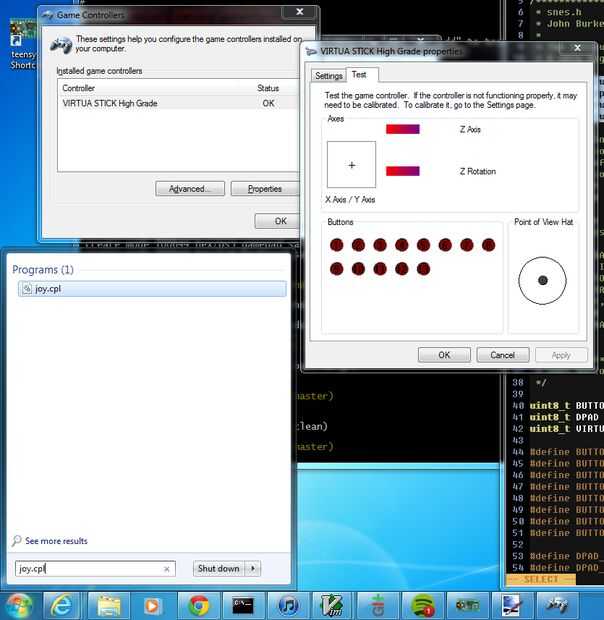Click the Programs (1) heading
The image size is (604, 620).
[43, 270]
